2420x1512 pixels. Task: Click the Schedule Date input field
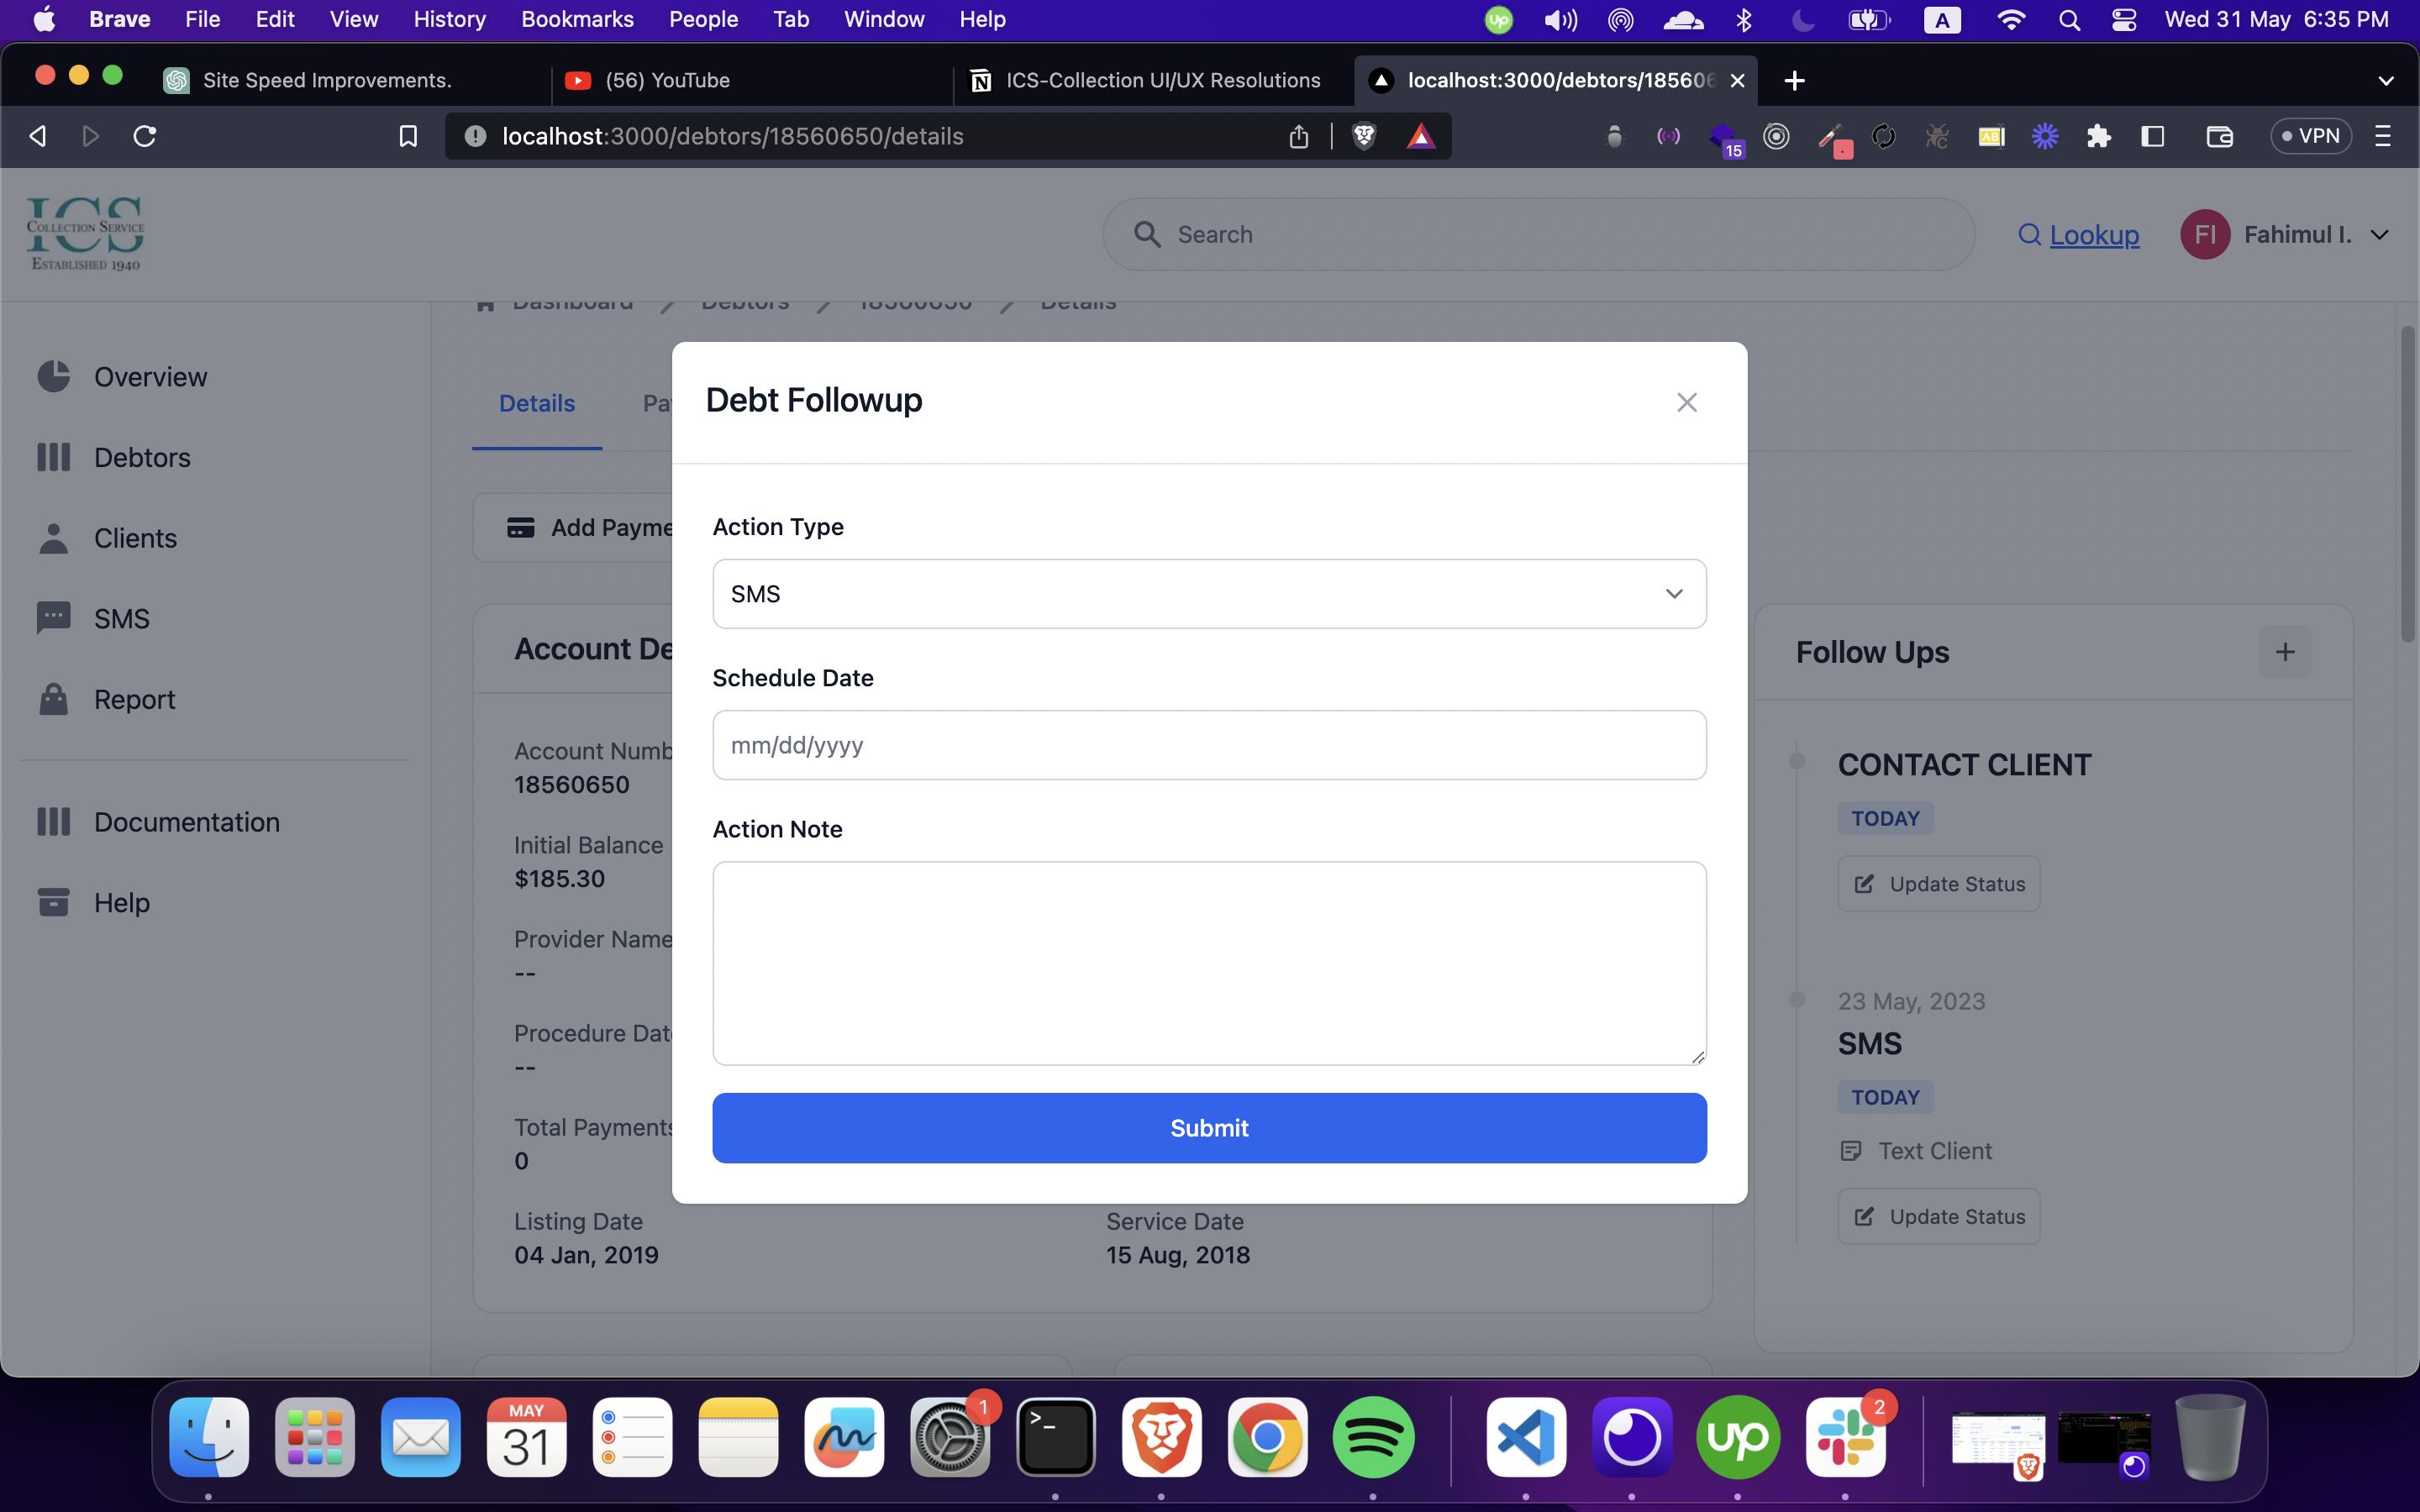(1208, 745)
